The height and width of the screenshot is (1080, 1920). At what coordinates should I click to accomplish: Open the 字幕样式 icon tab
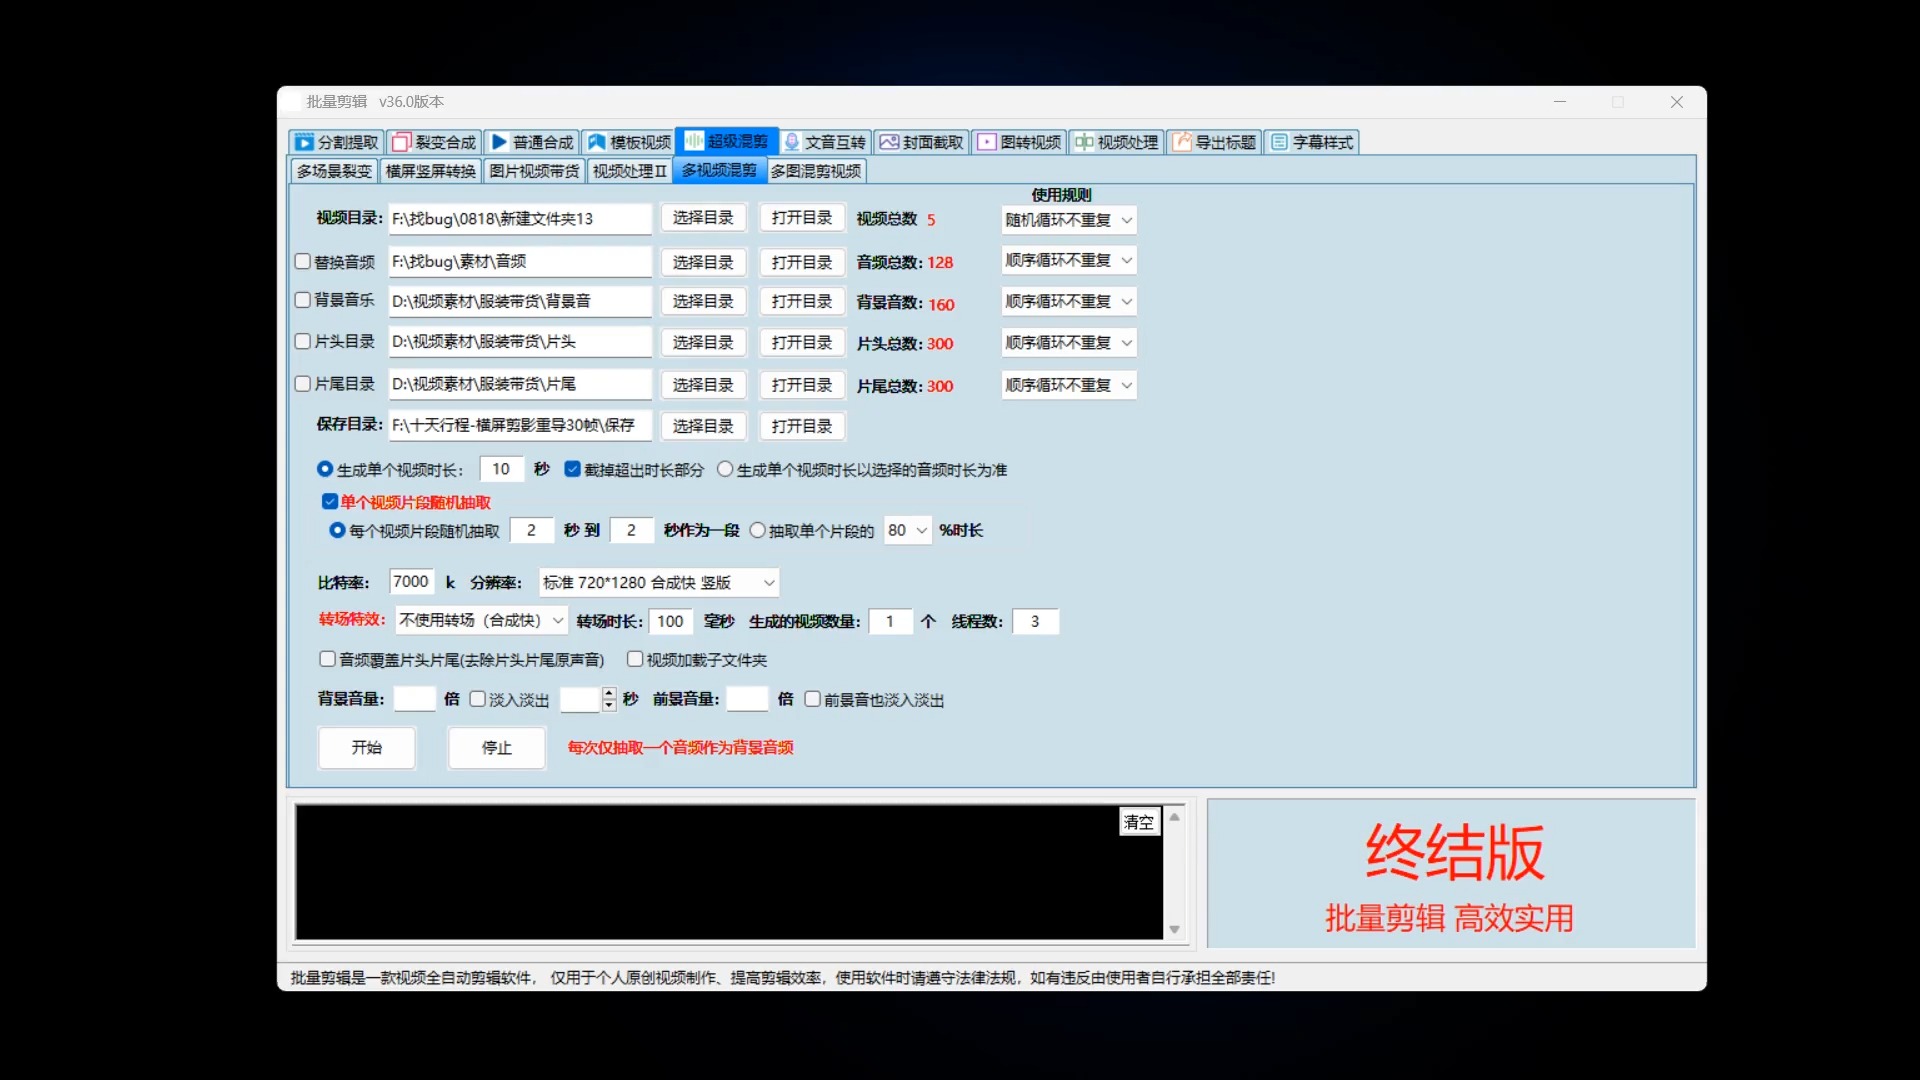click(1279, 142)
